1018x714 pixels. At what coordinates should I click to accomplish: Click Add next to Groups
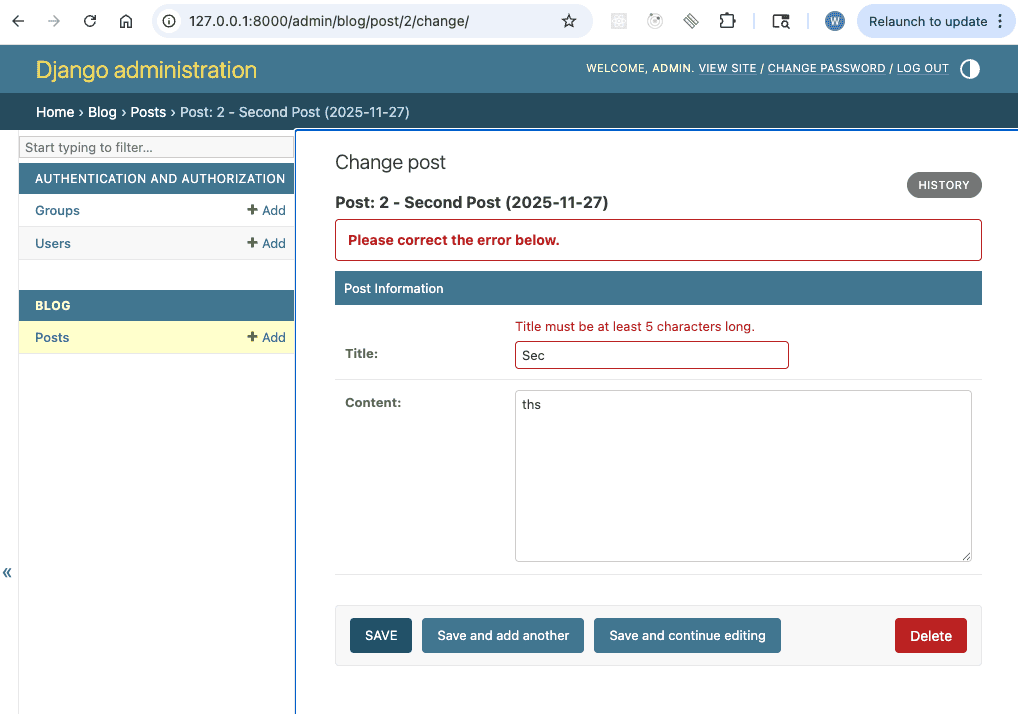click(267, 211)
